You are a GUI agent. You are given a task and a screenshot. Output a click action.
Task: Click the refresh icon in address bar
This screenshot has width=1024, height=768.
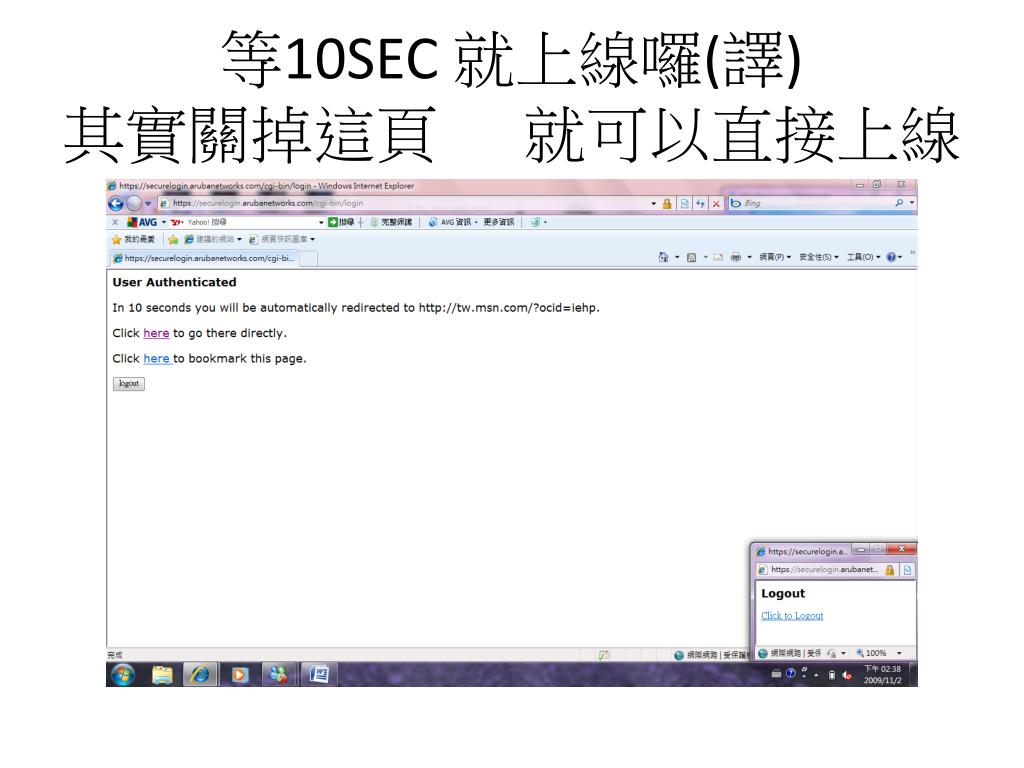click(700, 204)
